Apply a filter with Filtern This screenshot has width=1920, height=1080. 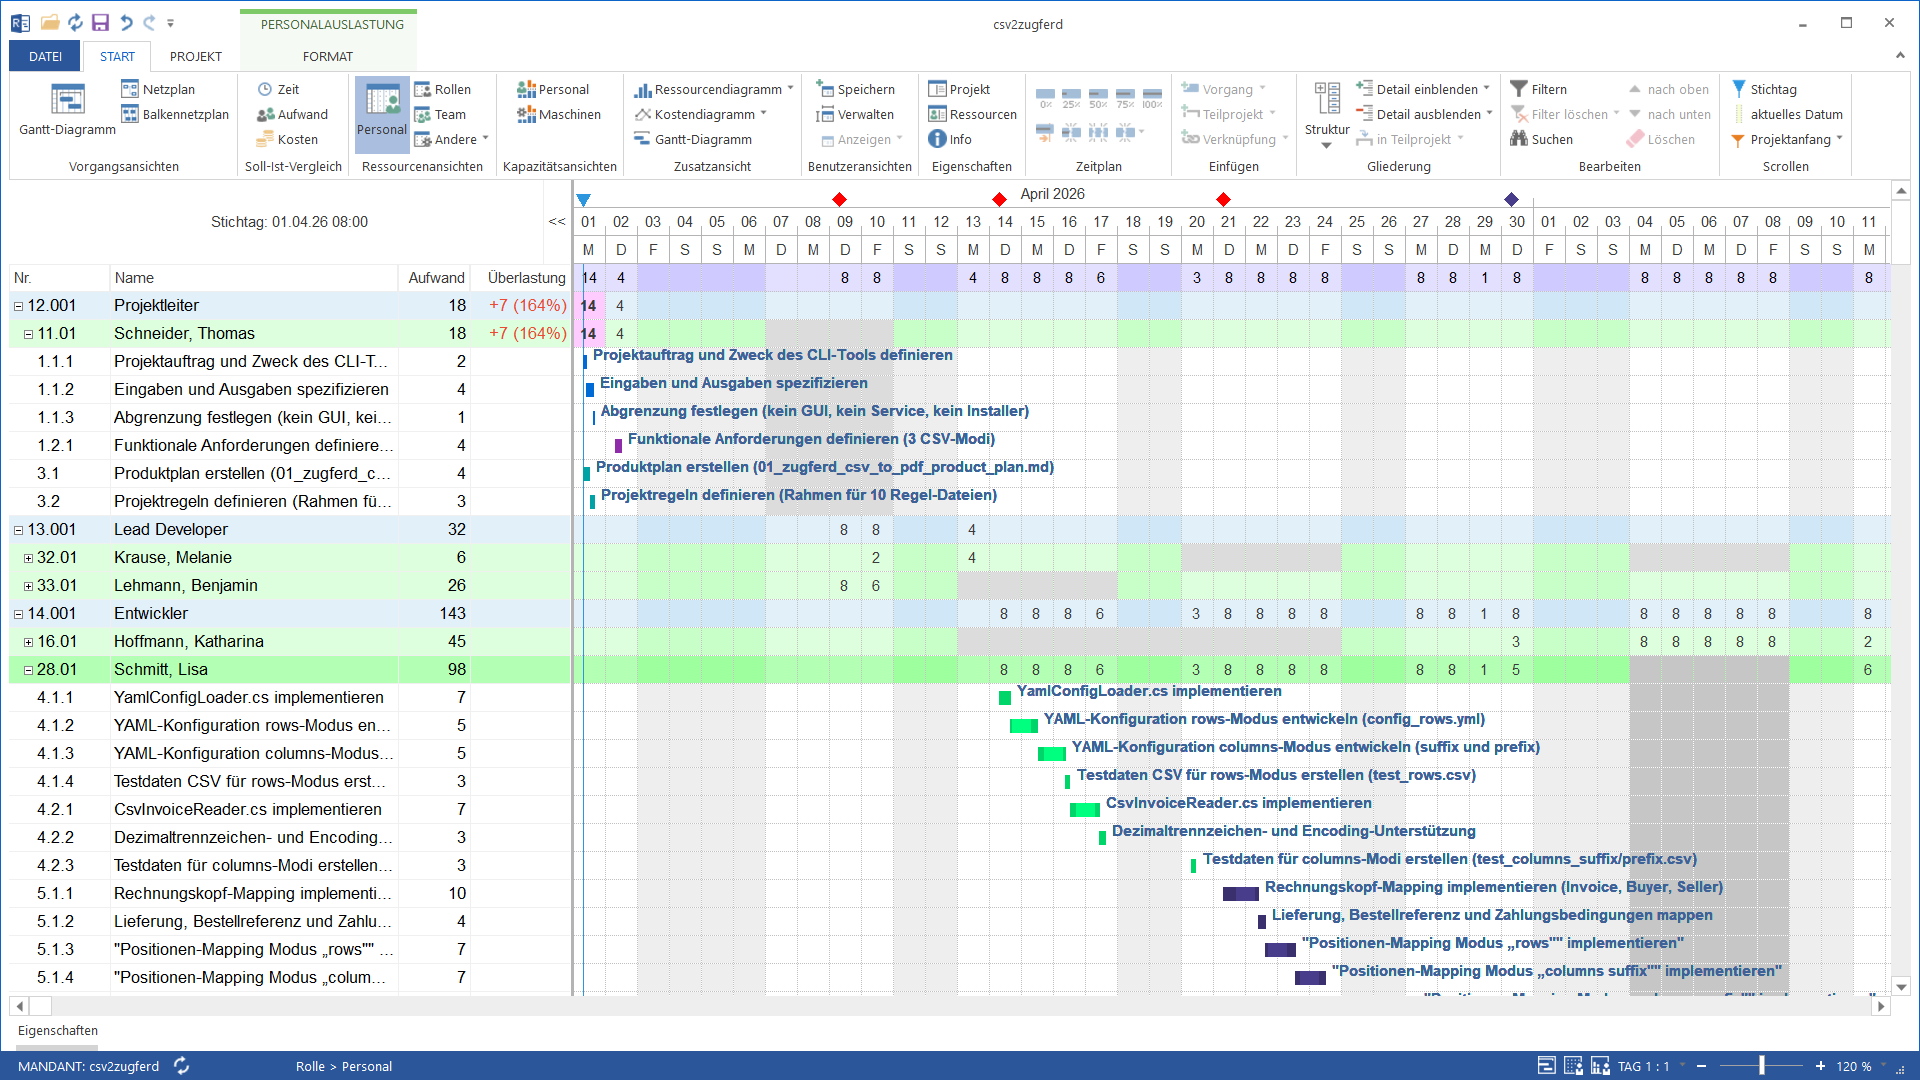pyautogui.click(x=1538, y=89)
